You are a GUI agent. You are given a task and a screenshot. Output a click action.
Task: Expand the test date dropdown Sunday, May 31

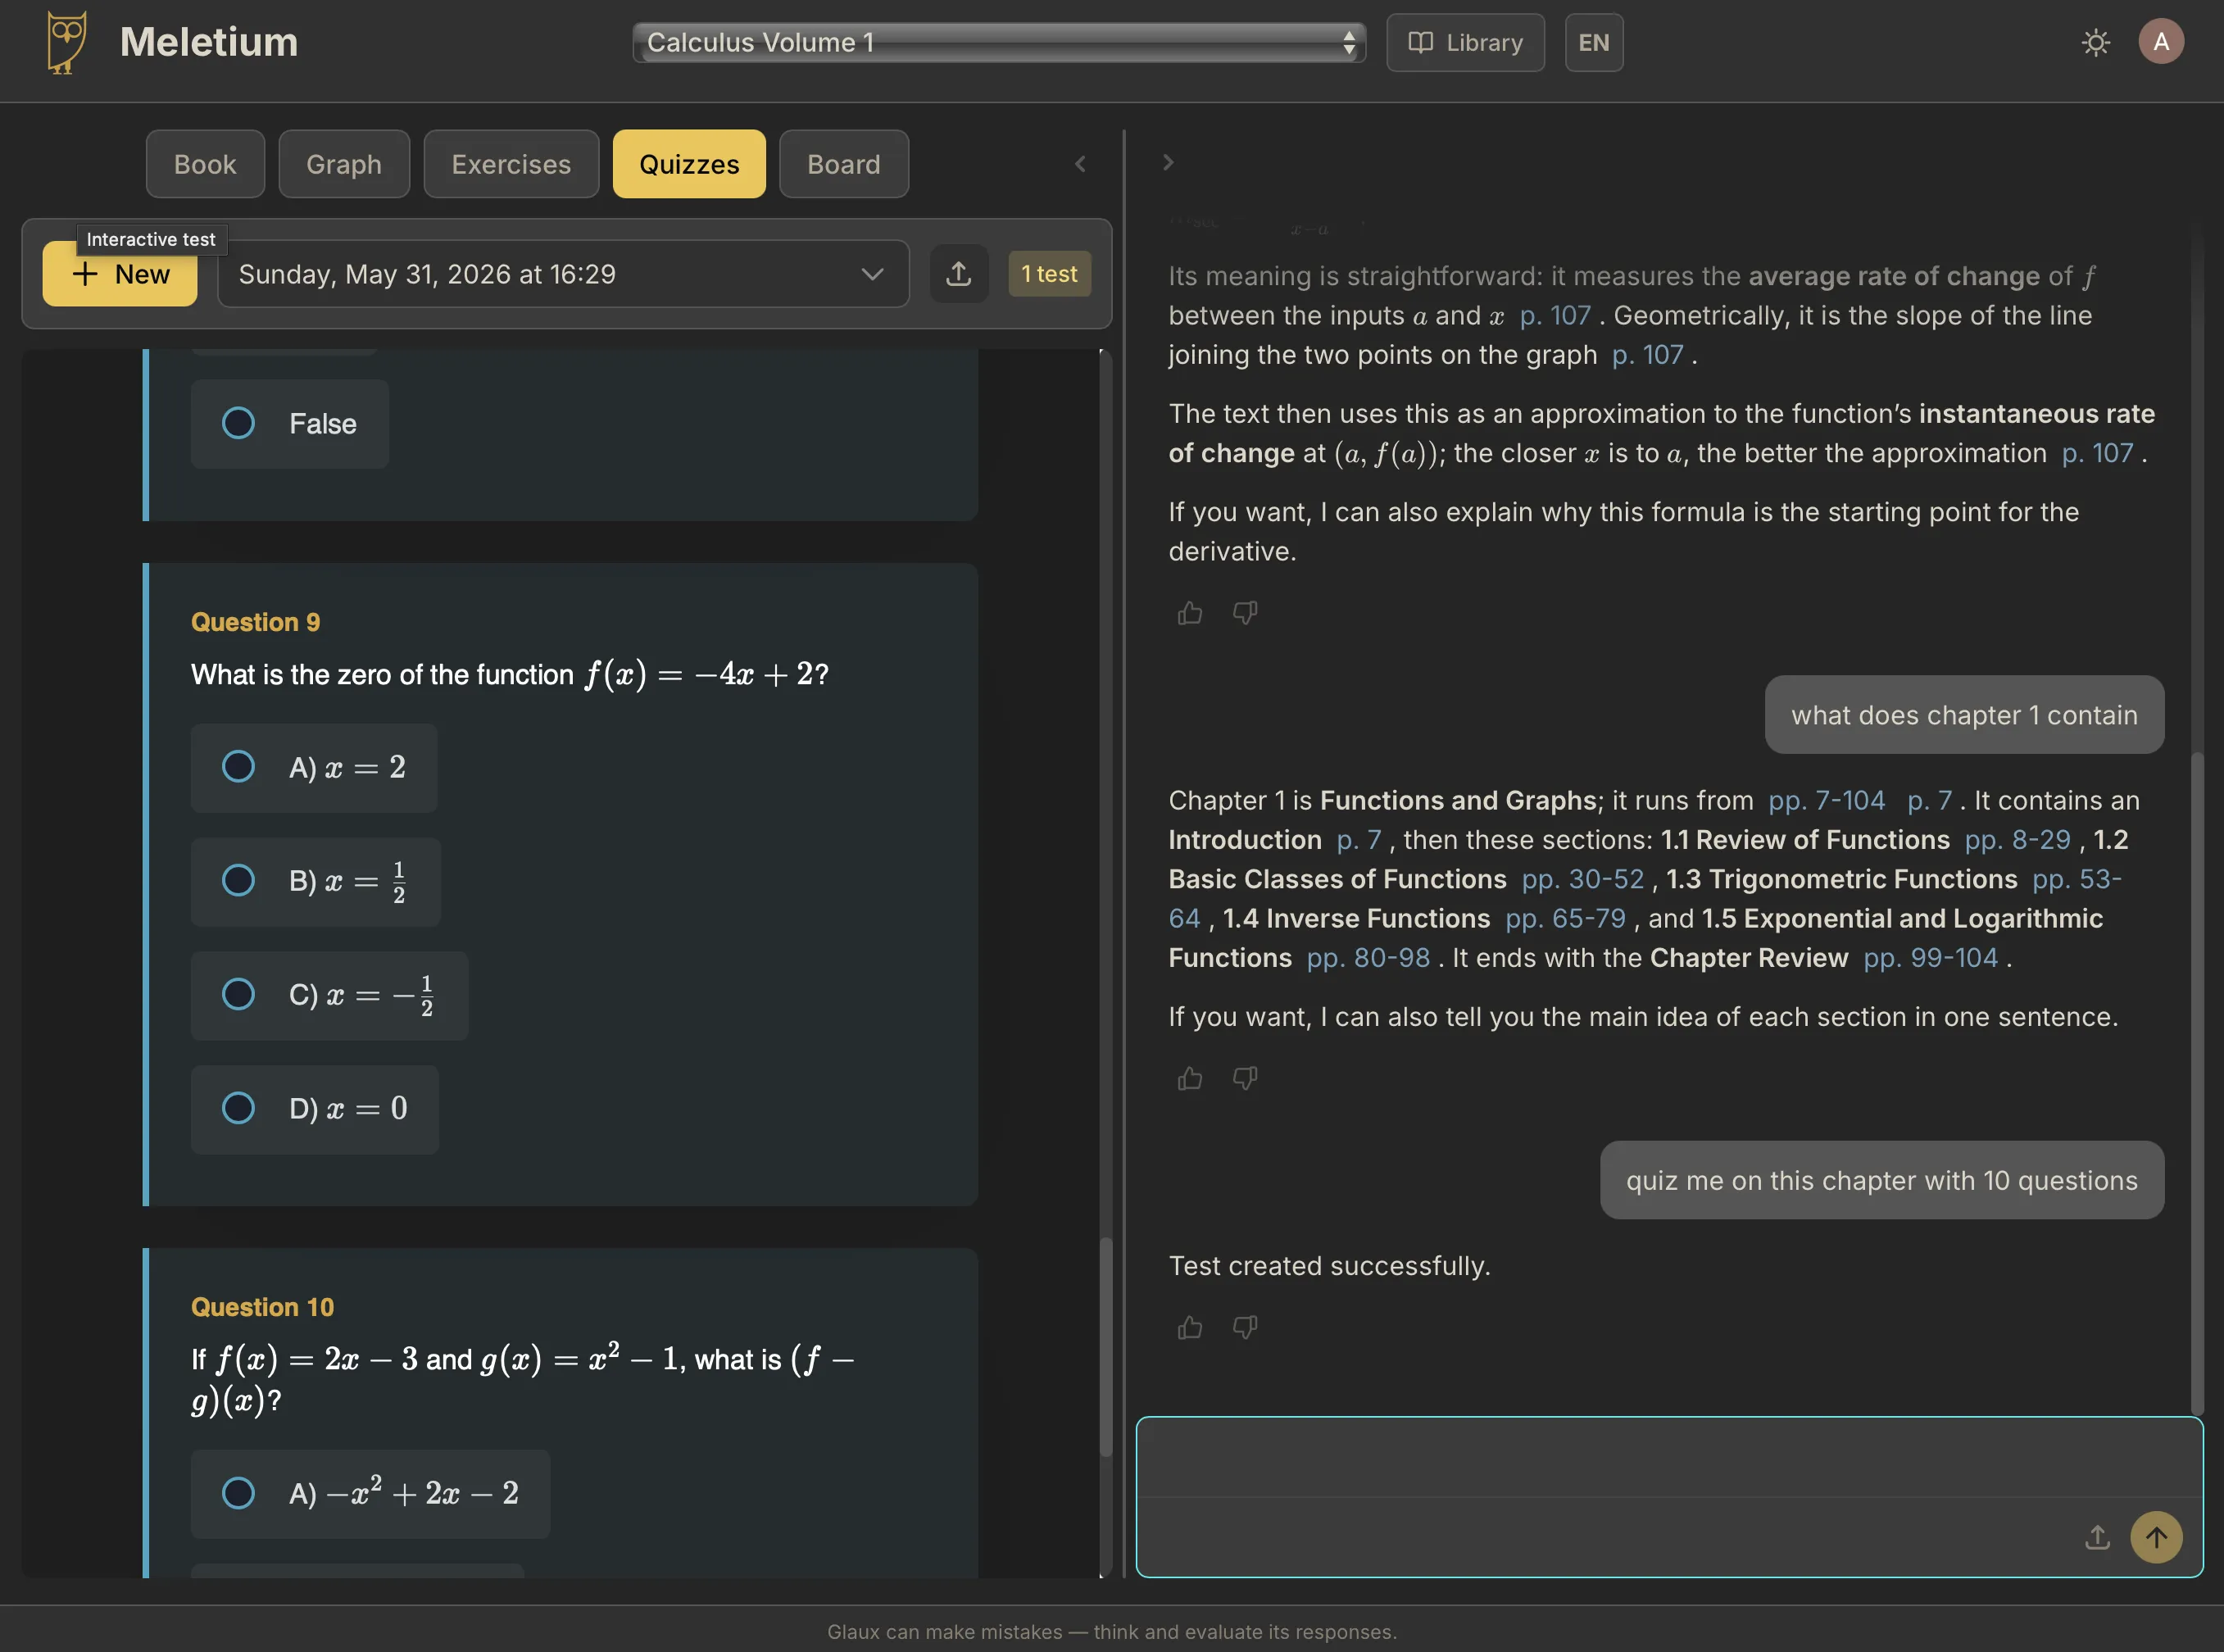[x=563, y=274]
